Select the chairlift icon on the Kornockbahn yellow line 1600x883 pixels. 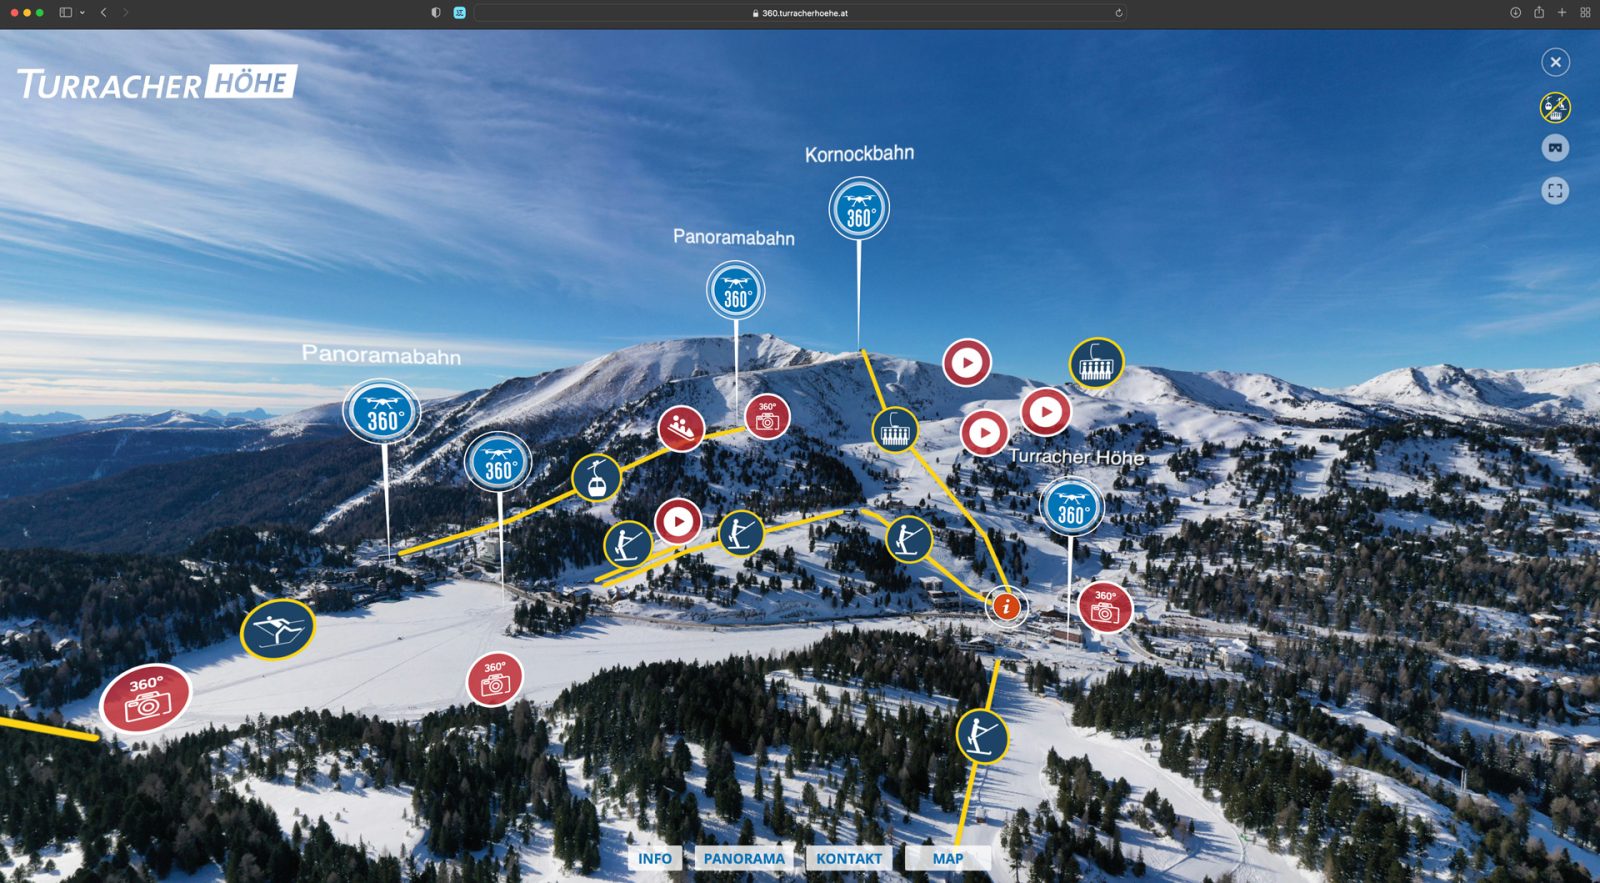click(895, 430)
